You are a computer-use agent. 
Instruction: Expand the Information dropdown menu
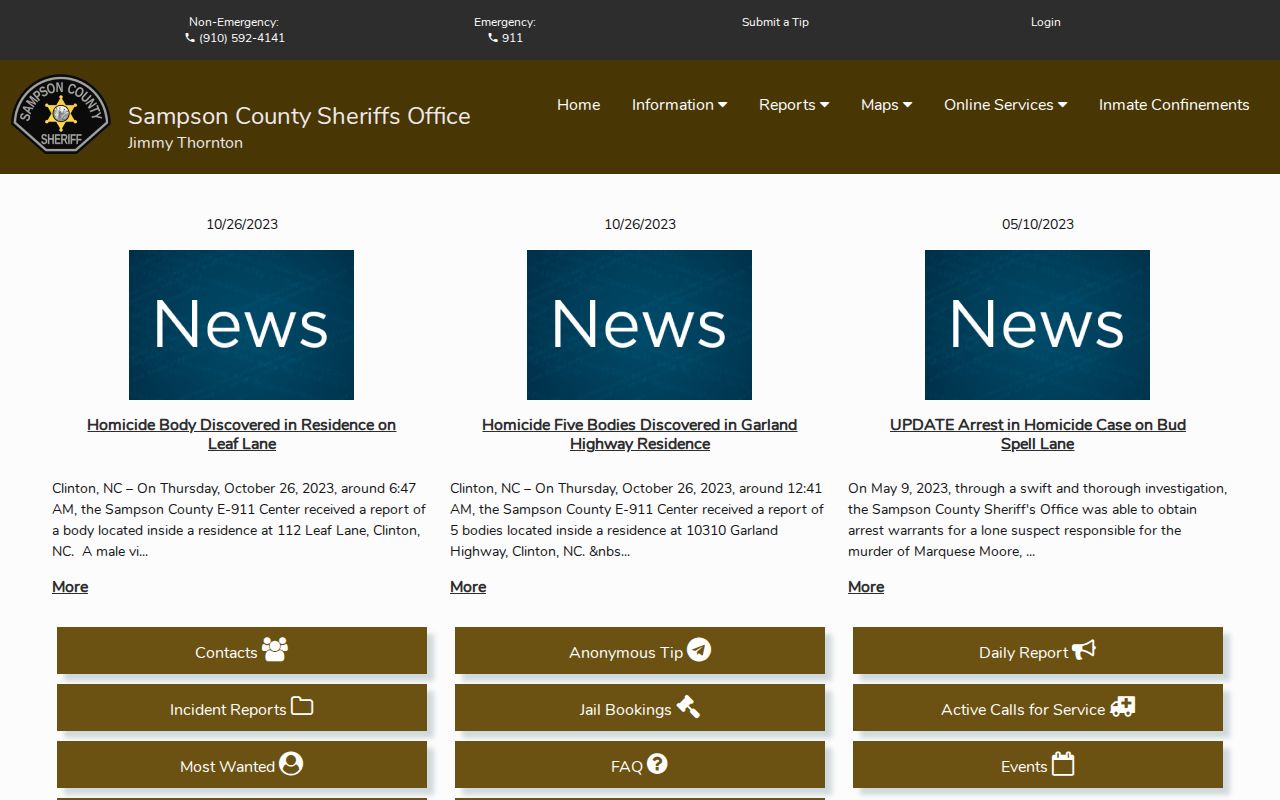[679, 105]
